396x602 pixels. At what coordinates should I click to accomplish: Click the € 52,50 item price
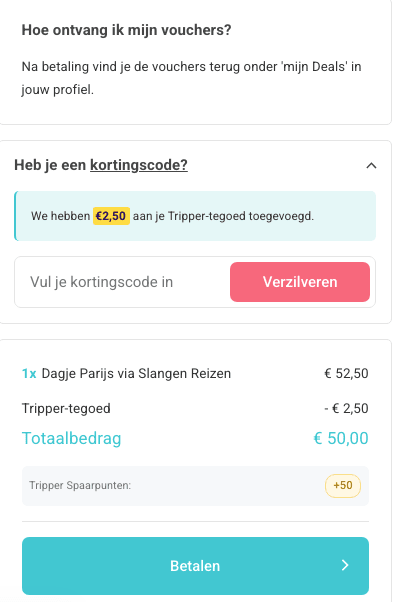click(346, 374)
